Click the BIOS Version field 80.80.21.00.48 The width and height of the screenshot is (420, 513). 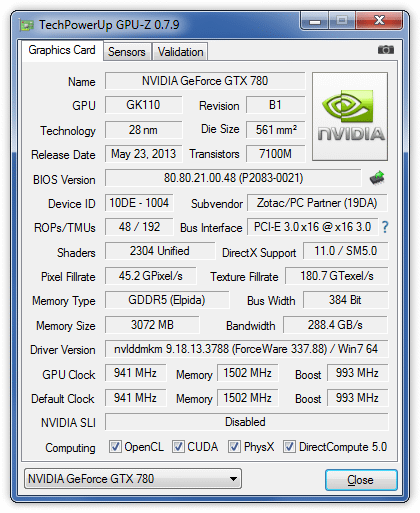(233, 178)
